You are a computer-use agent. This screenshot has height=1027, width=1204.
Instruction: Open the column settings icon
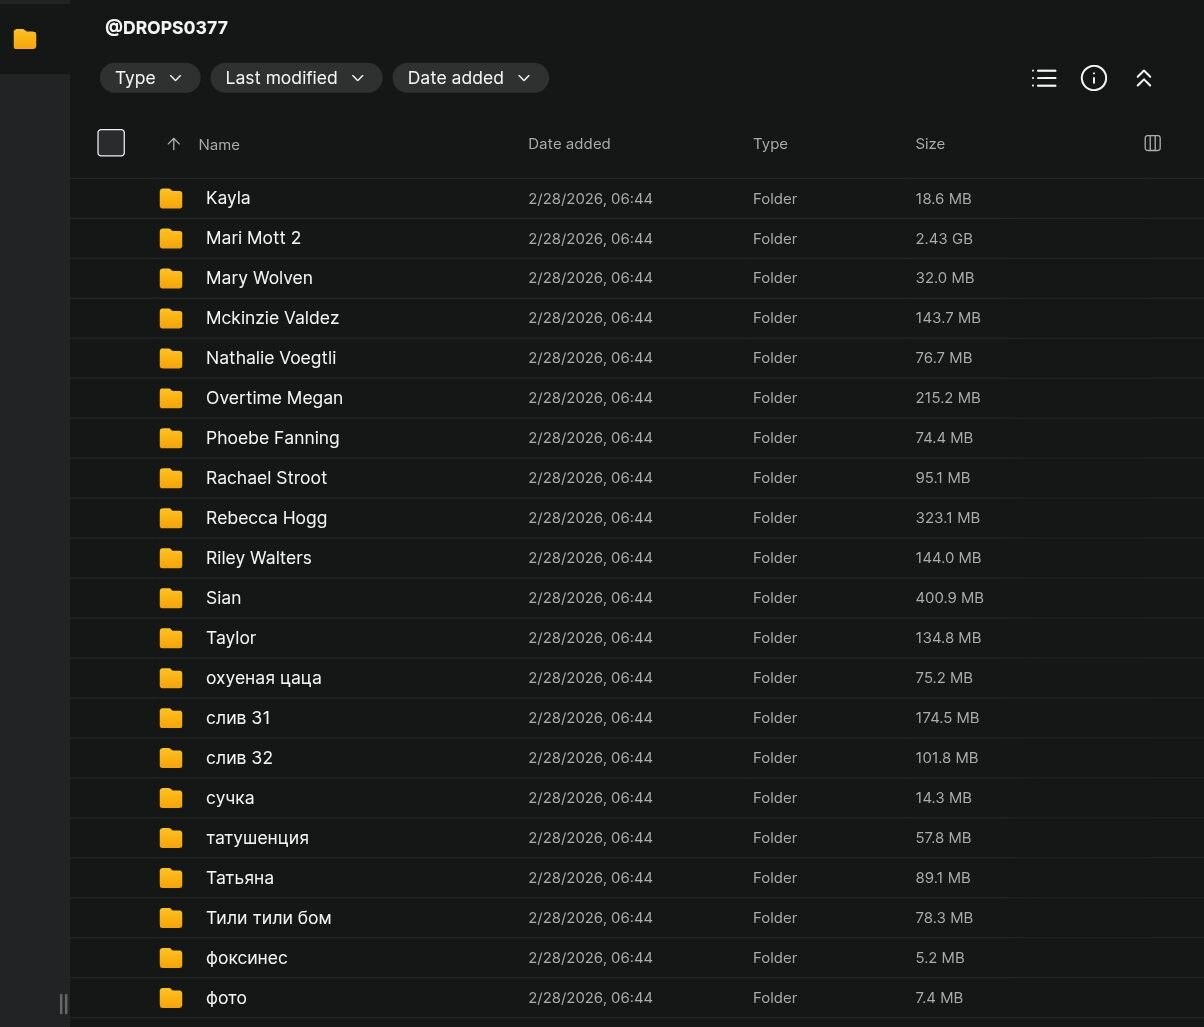(x=1152, y=143)
